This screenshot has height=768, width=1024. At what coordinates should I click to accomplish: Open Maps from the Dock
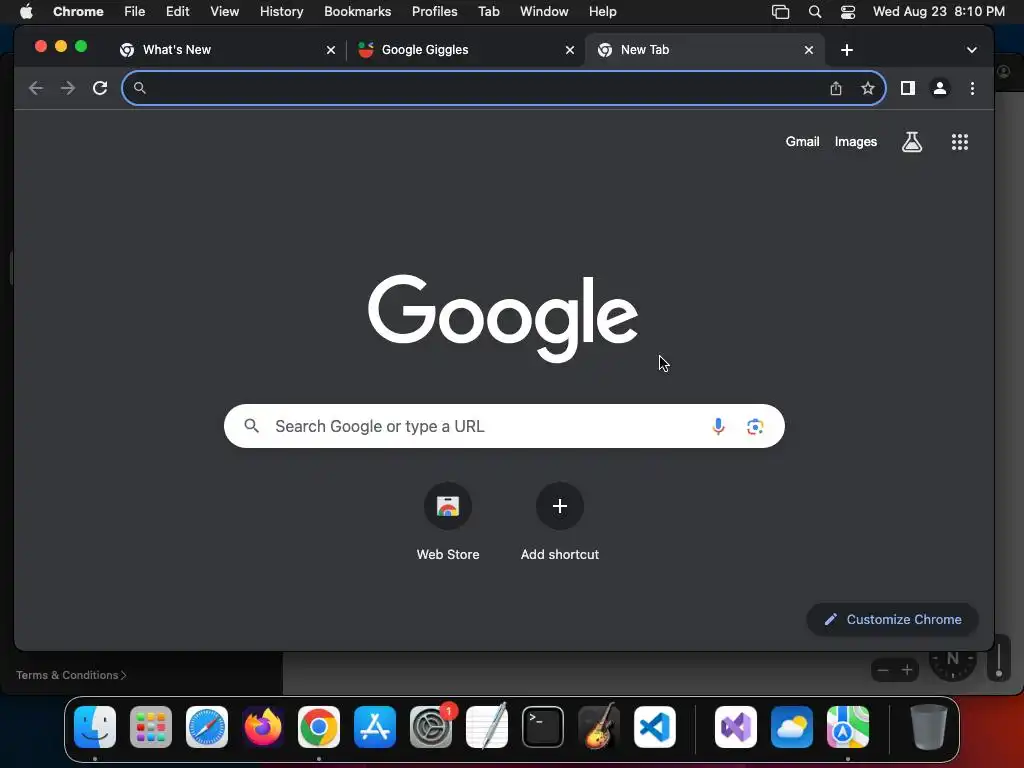848,727
